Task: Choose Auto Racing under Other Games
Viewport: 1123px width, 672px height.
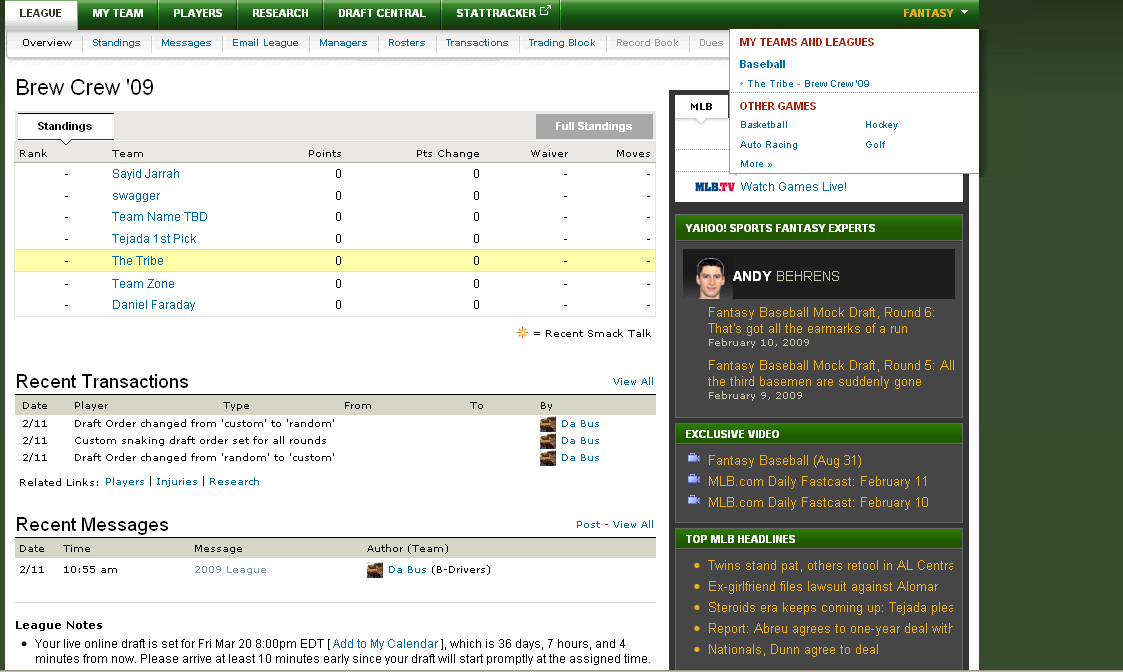Action: pyautogui.click(x=768, y=145)
